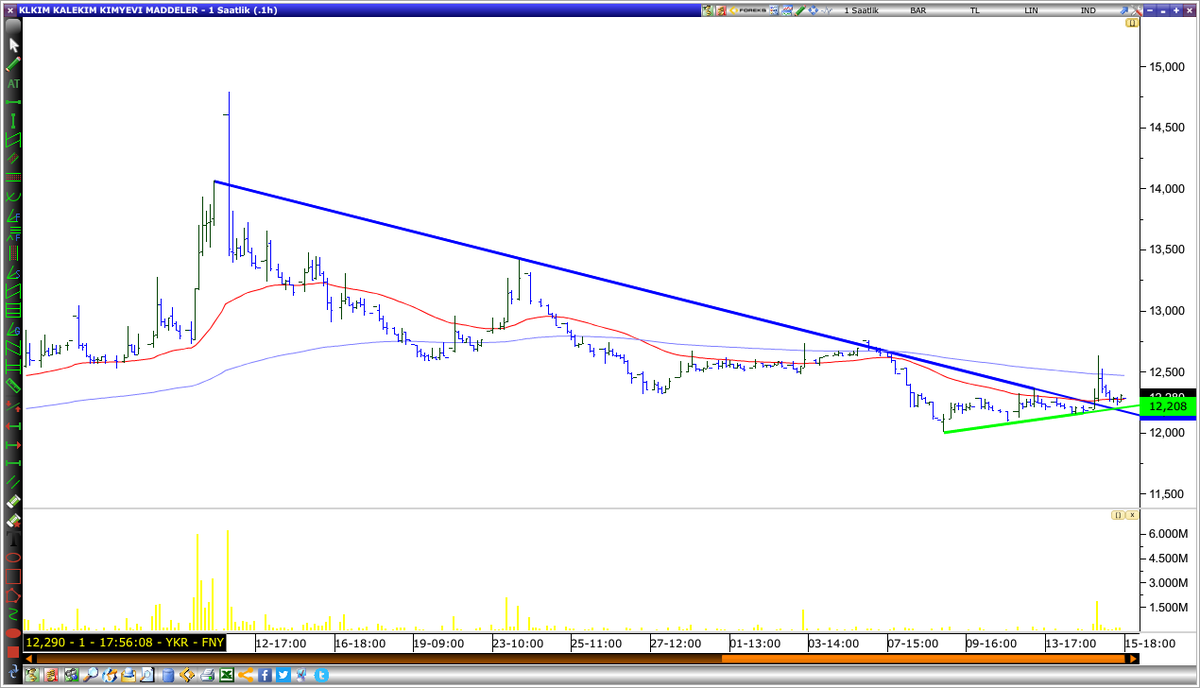Screen dimensions: 1200x688
Task: Click the scroll-left orange arrow at chart bottom
Action: pos(31,658)
